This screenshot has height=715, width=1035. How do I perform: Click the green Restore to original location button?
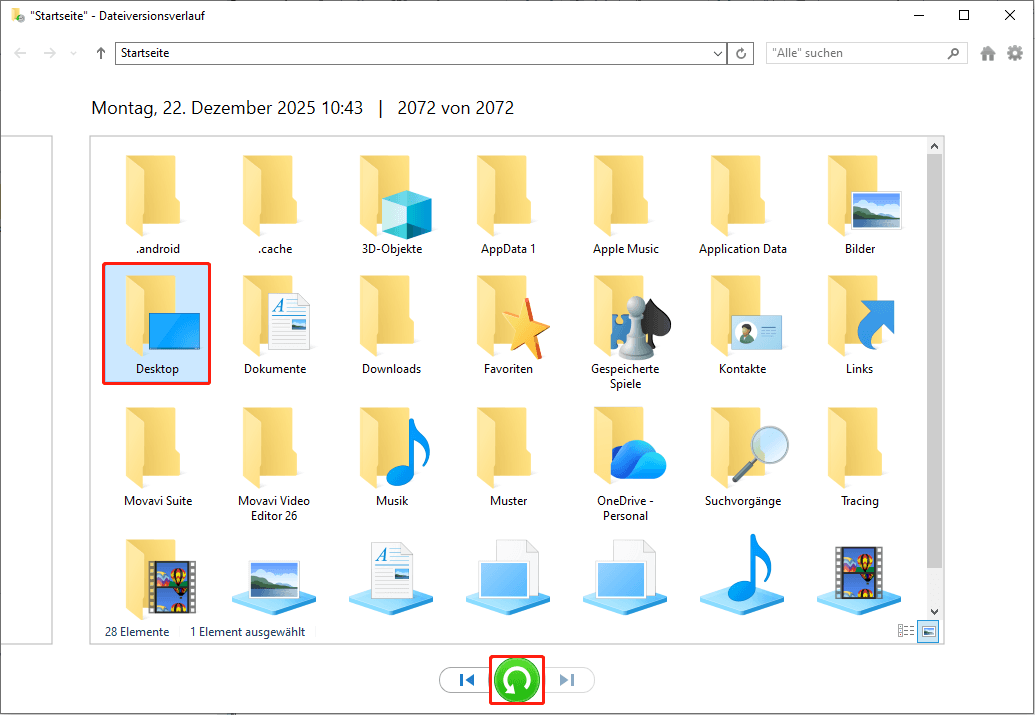coord(517,680)
